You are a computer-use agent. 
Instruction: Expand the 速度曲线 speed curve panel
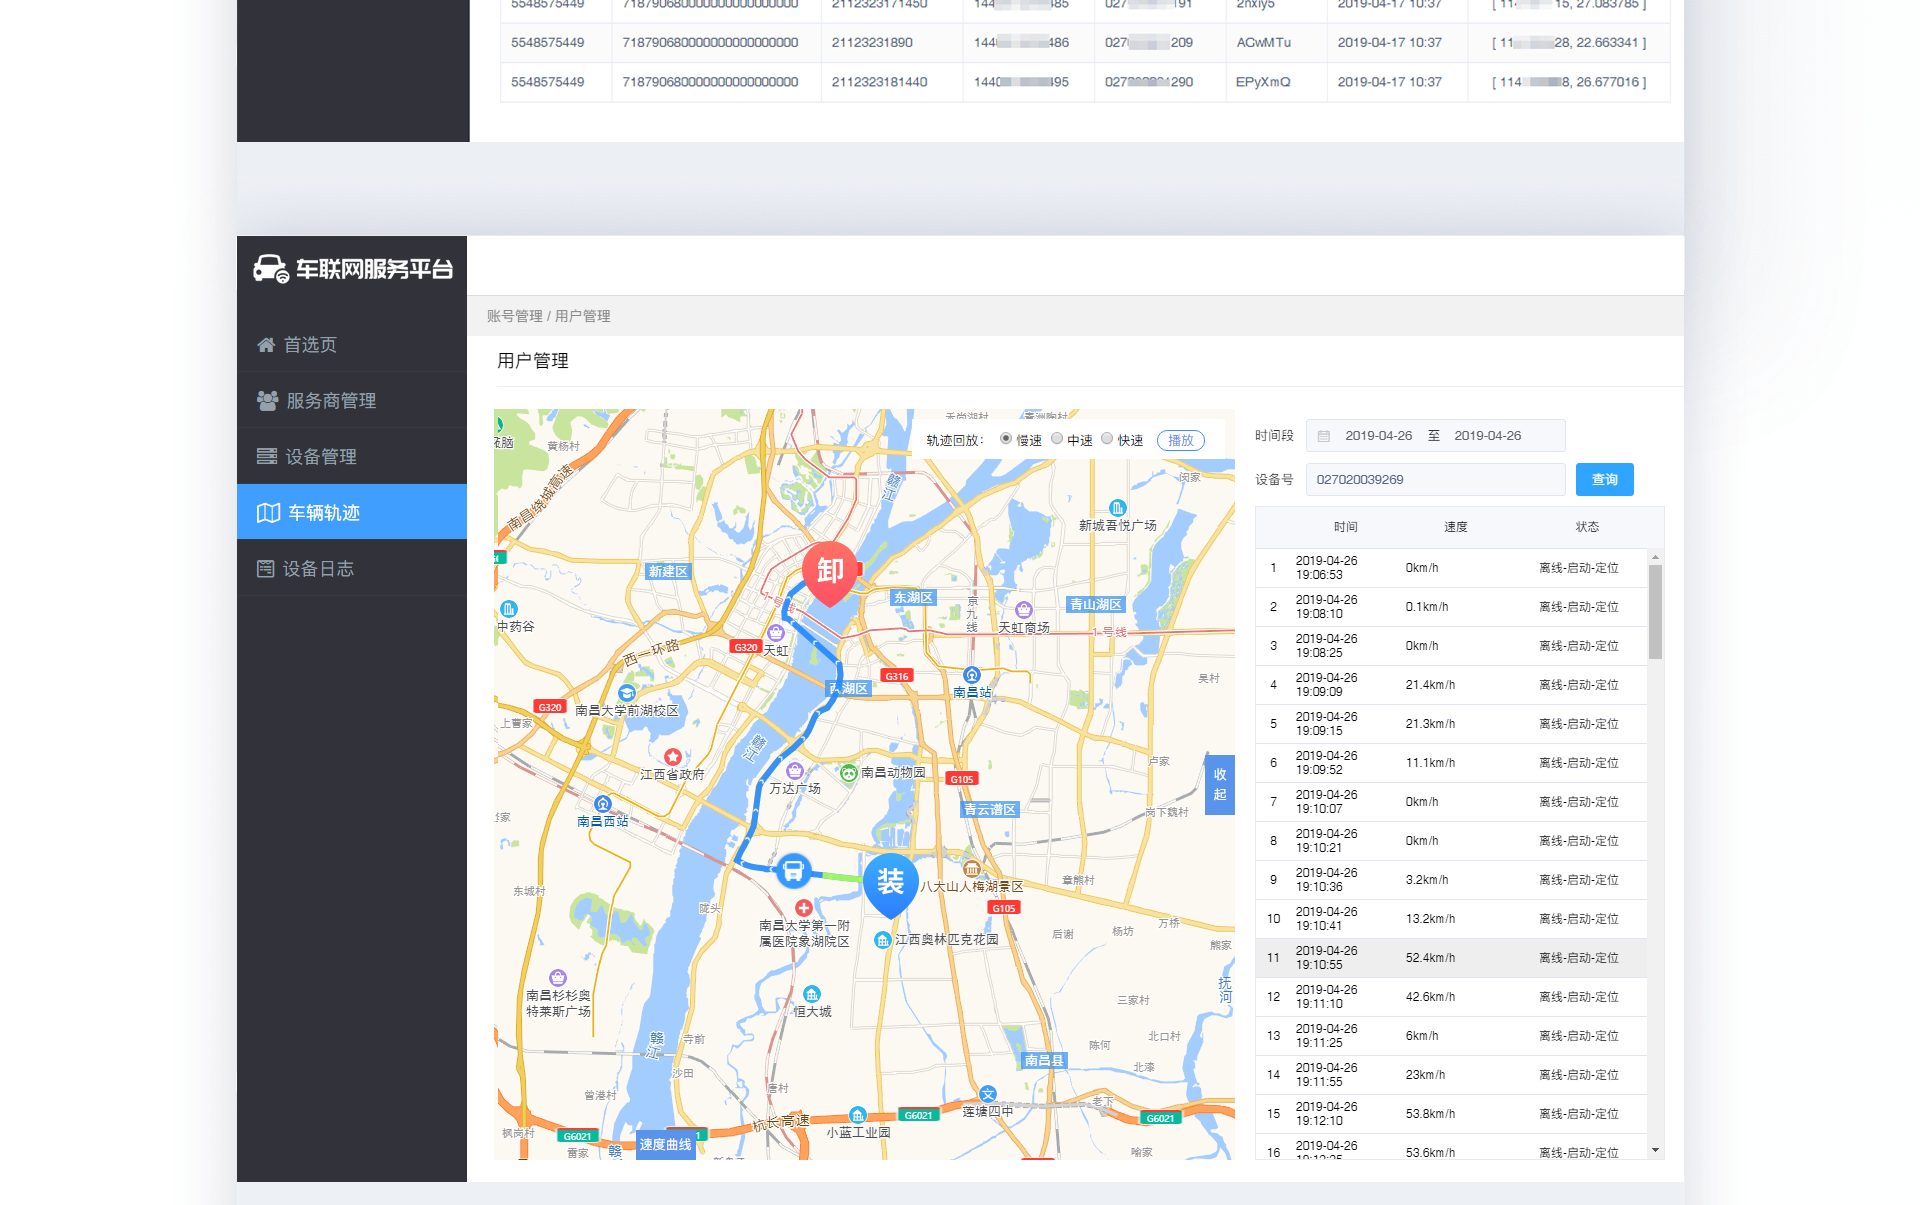[666, 1144]
